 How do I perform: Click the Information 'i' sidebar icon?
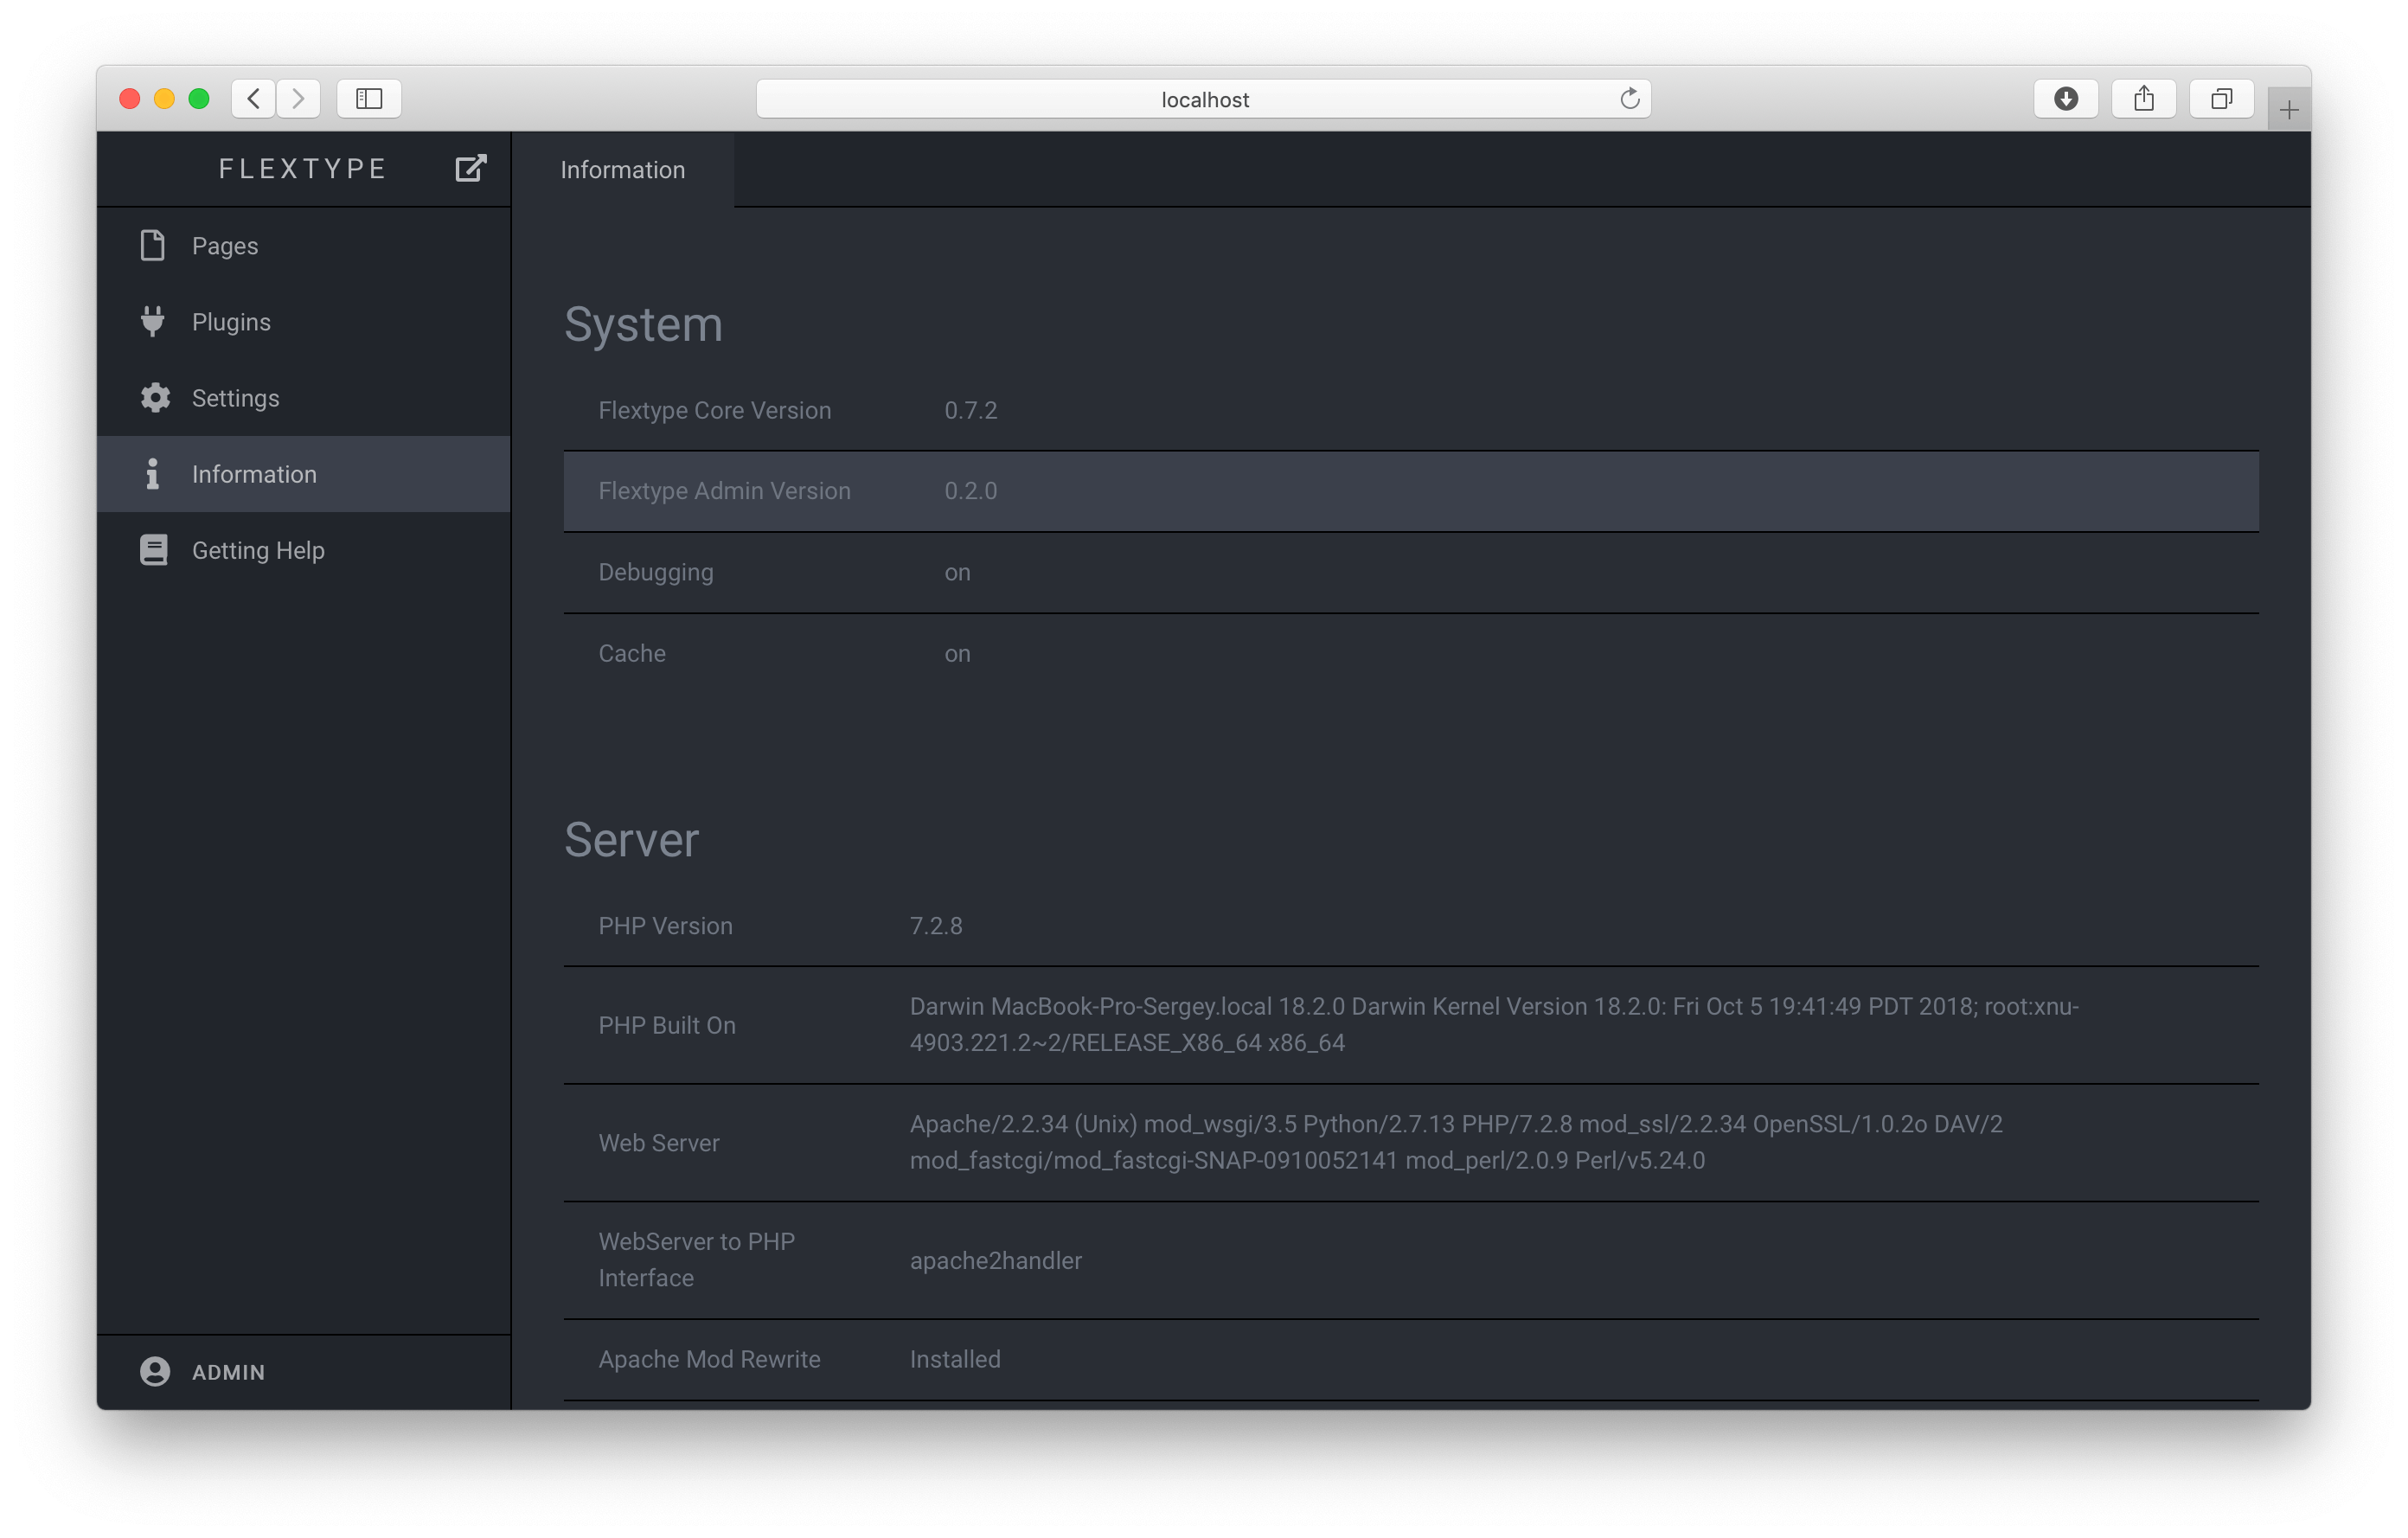click(153, 474)
